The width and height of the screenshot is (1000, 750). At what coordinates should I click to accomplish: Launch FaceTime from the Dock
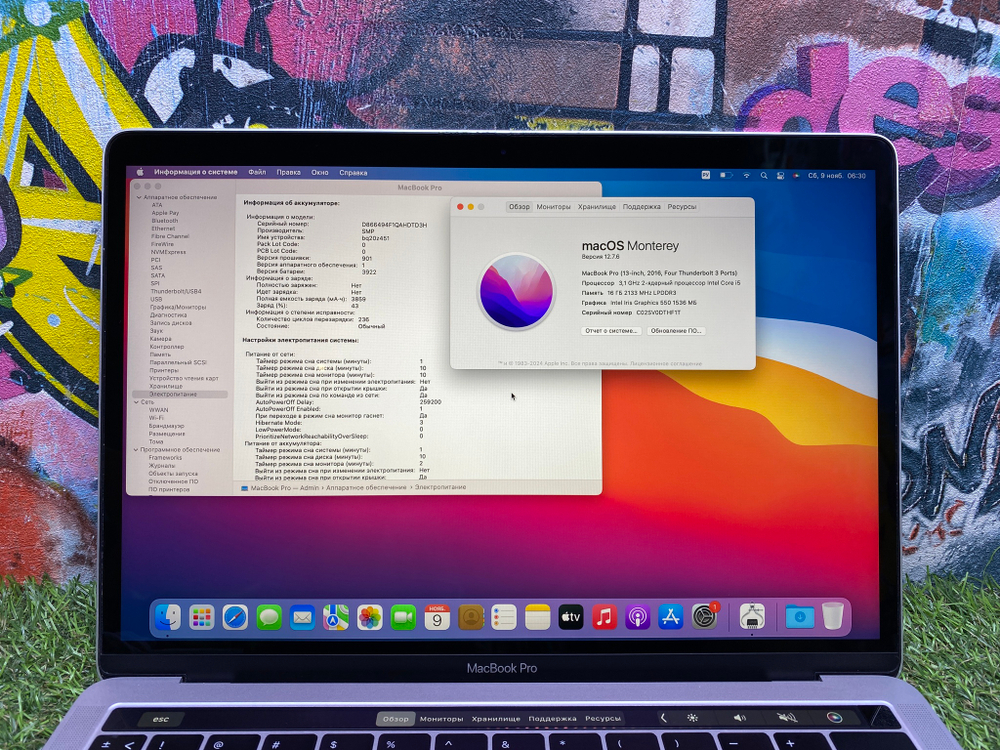402,617
